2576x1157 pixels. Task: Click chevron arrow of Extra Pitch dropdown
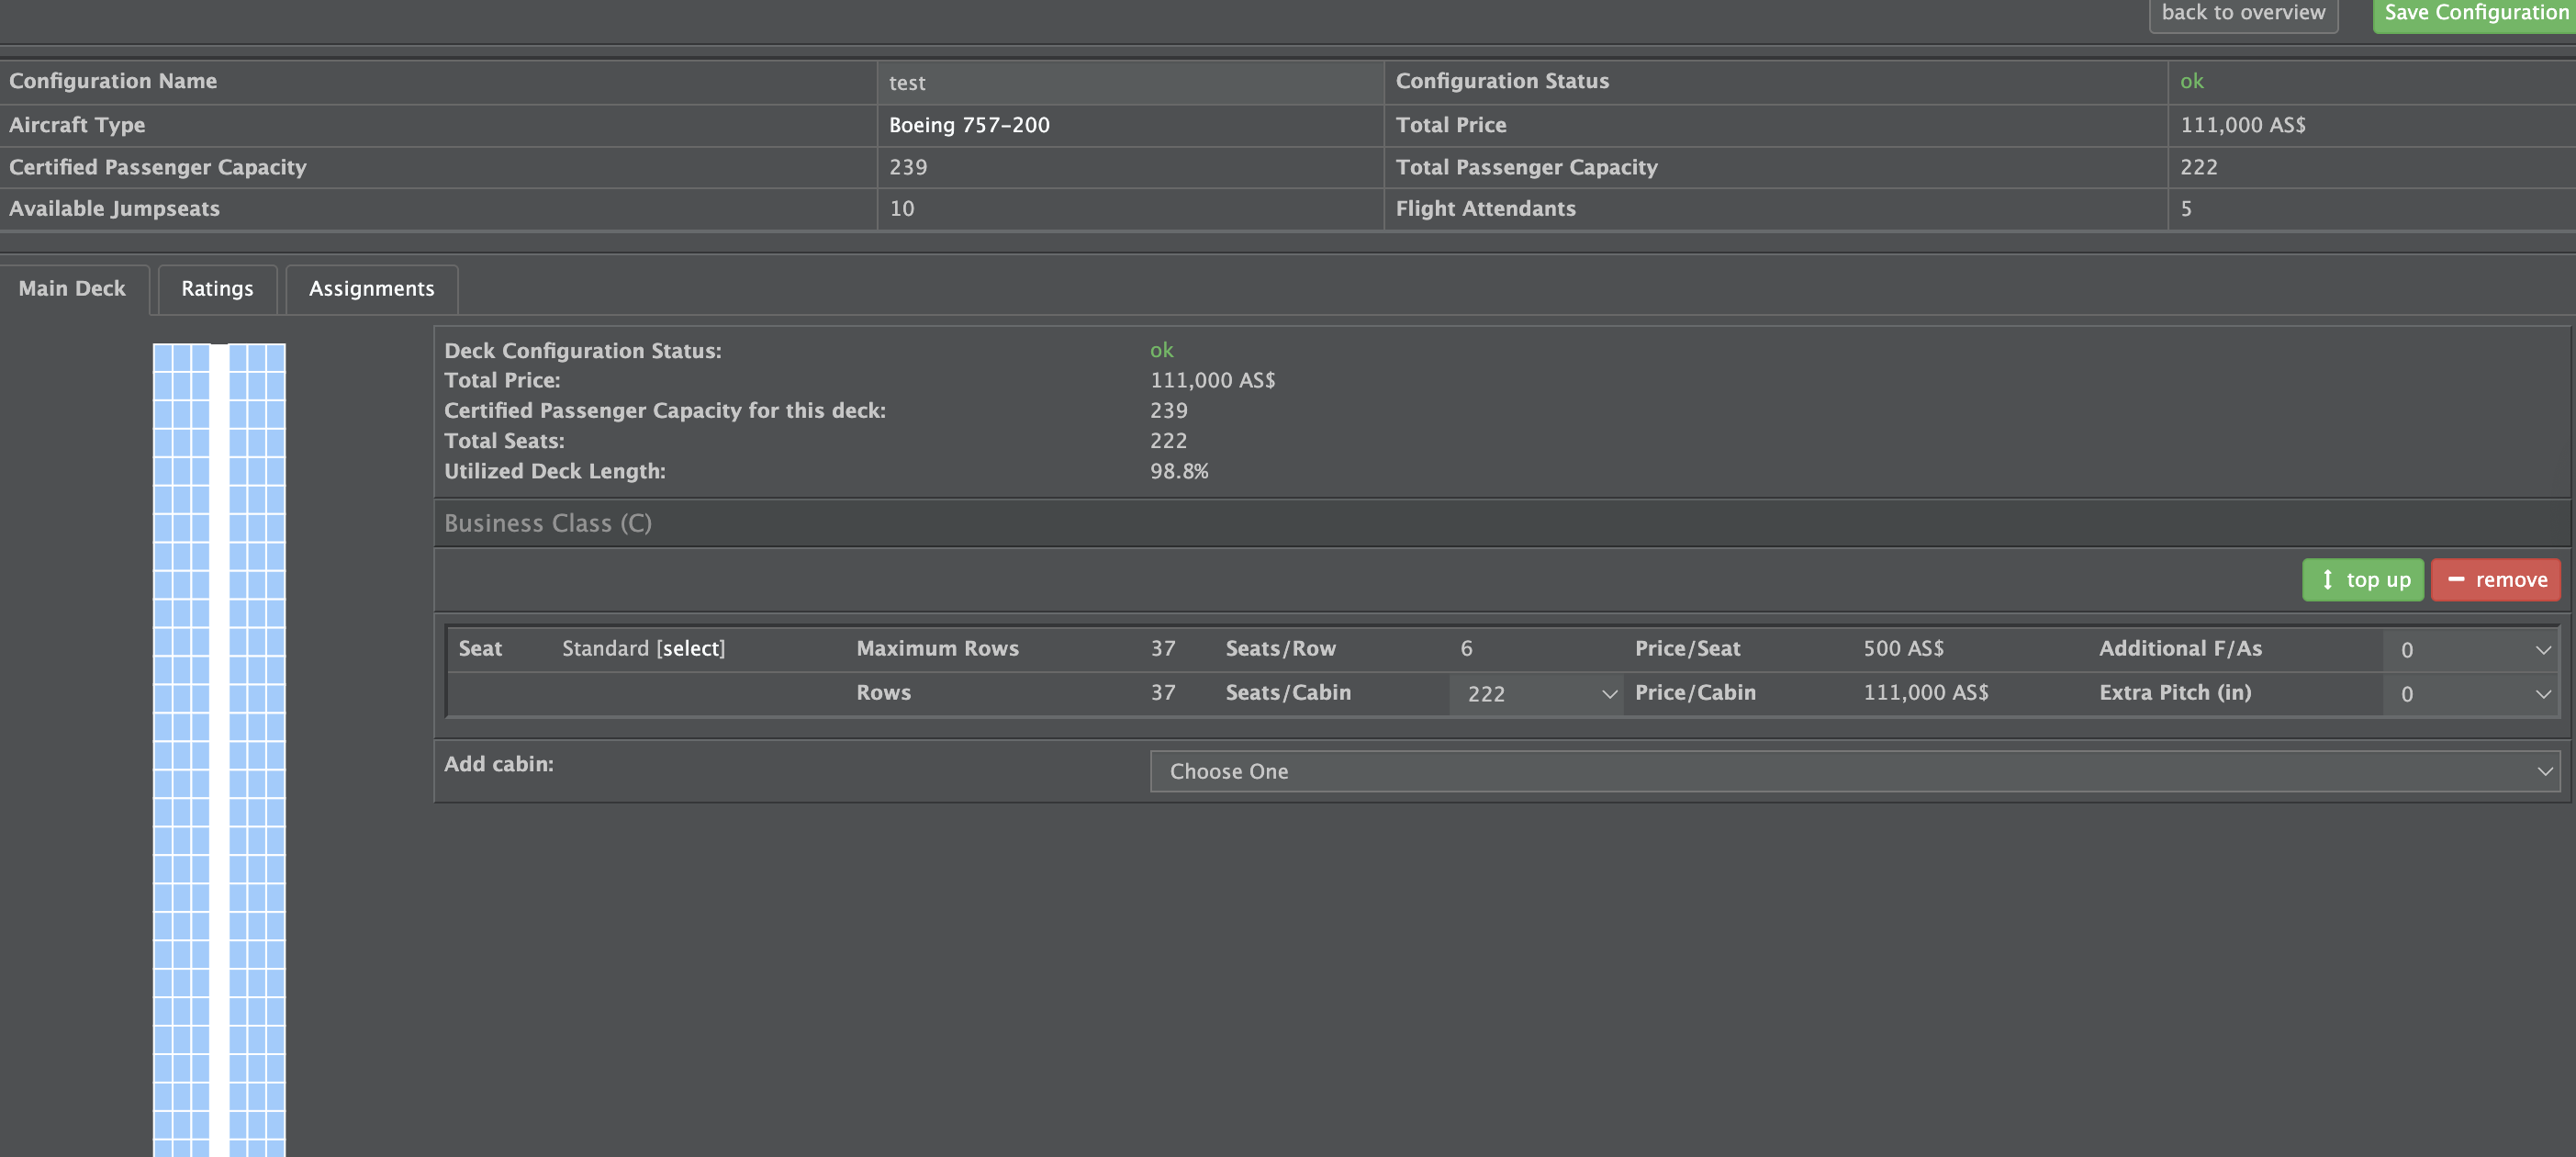click(x=2543, y=694)
